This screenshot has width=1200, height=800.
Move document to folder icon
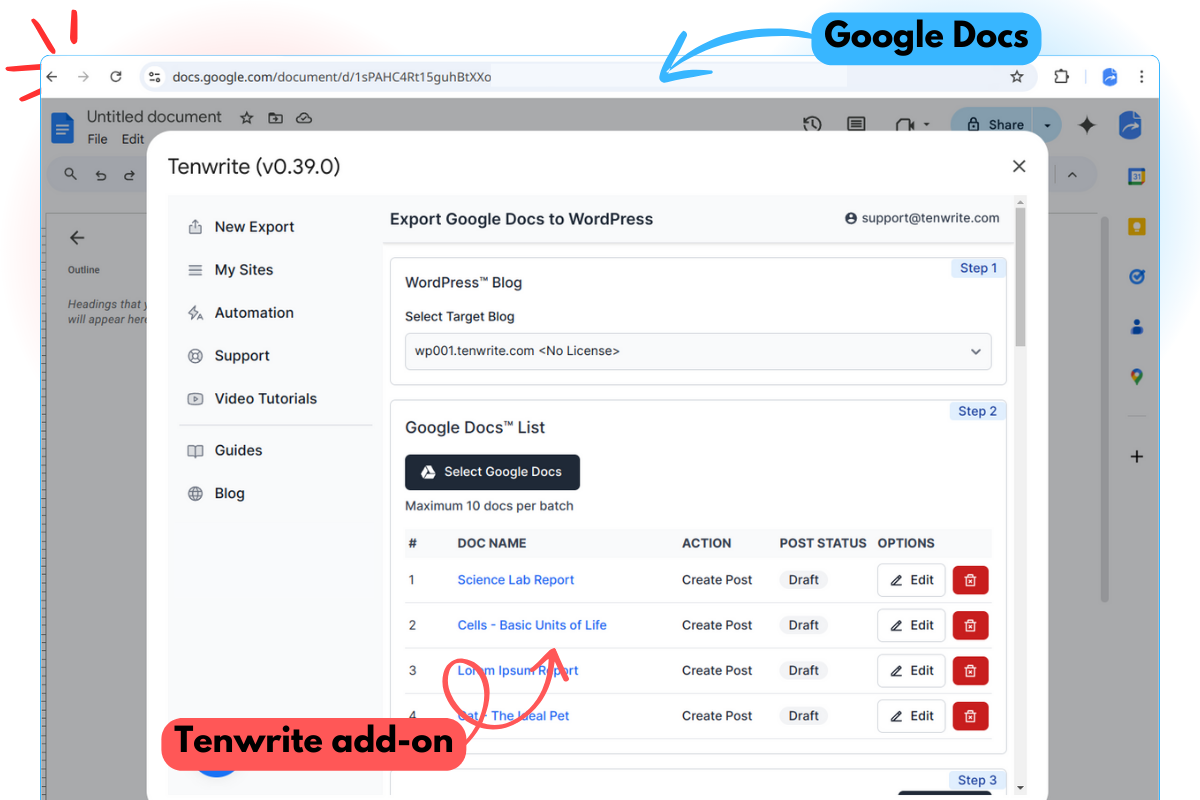click(x=276, y=118)
